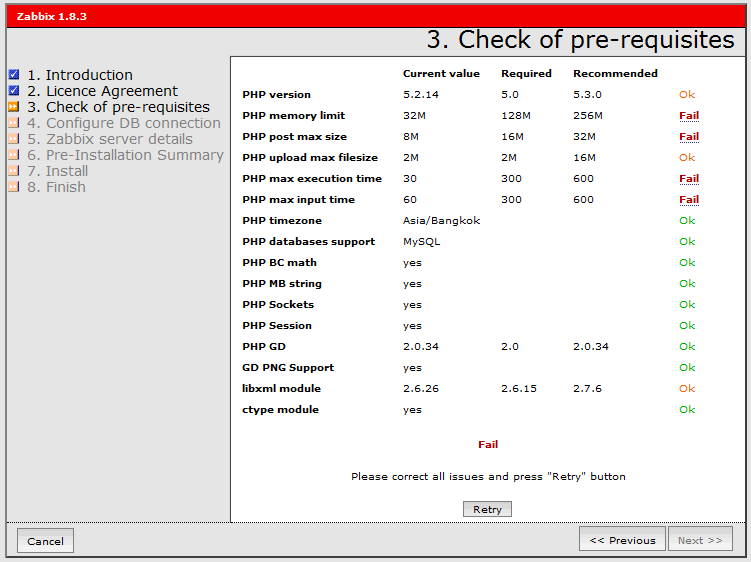This screenshot has width=751, height=562.
Task: Click the arrow icon beside Pre-Installation Summary
Action: pos(14,154)
